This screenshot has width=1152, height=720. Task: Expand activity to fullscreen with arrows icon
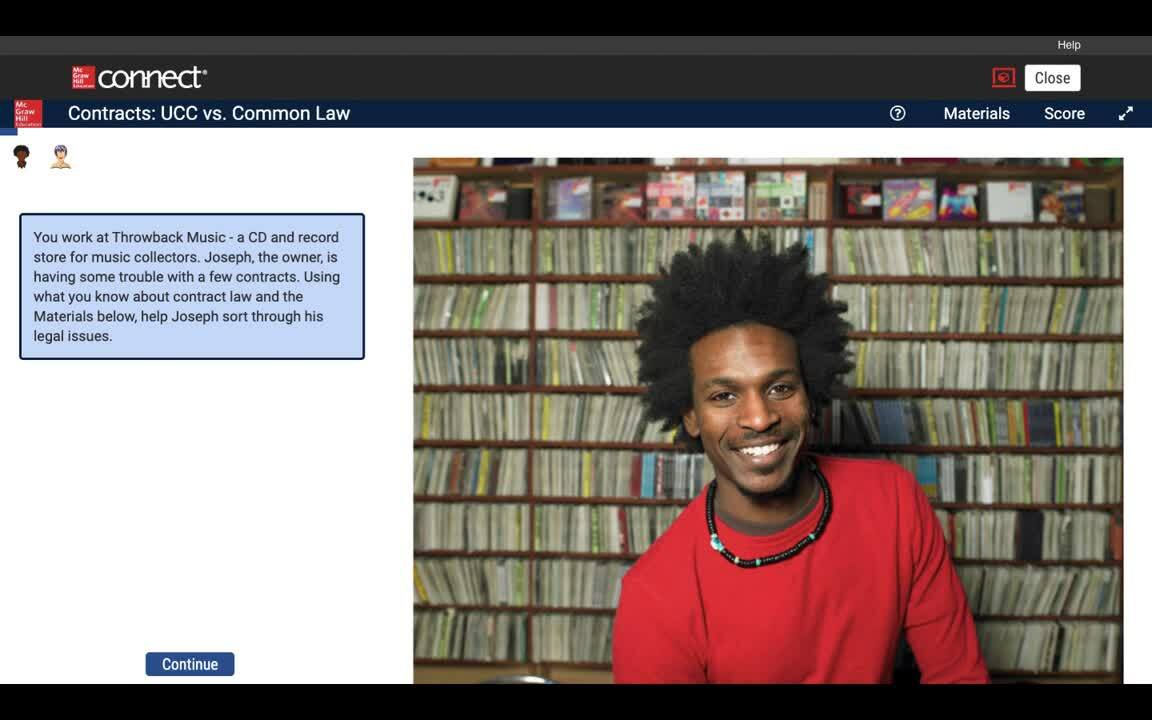pos(1125,114)
